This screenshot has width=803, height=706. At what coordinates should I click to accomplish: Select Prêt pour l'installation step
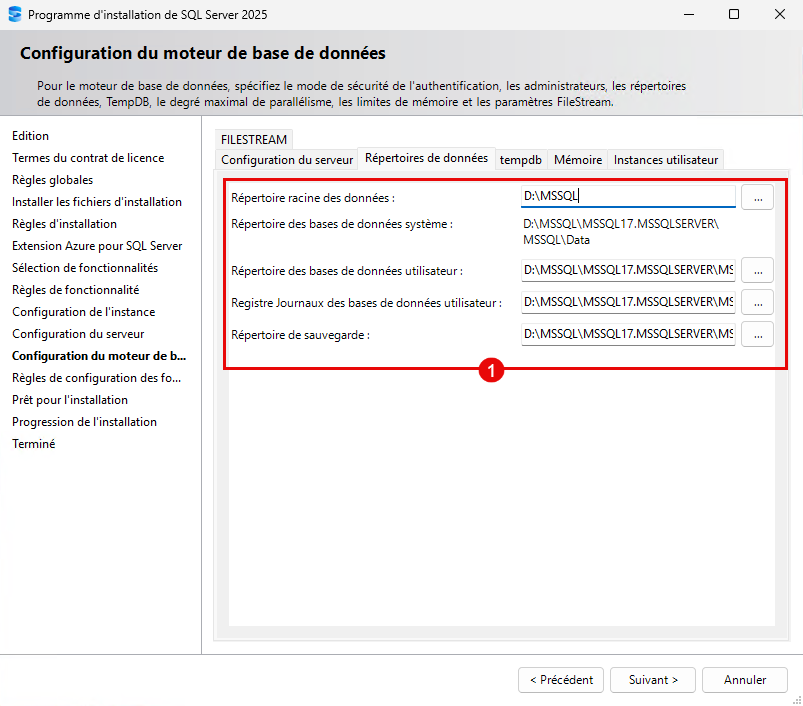(x=70, y=400)
